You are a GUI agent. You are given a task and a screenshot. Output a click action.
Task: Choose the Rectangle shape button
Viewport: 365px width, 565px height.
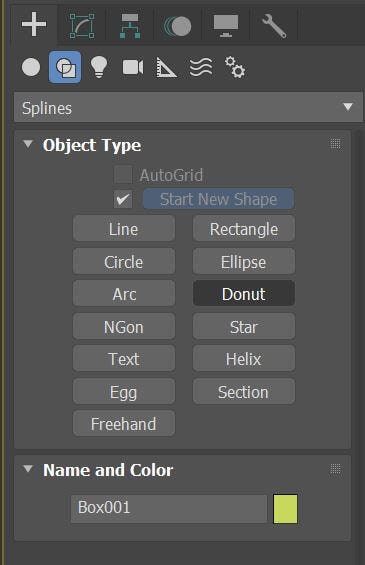[244, 229]
